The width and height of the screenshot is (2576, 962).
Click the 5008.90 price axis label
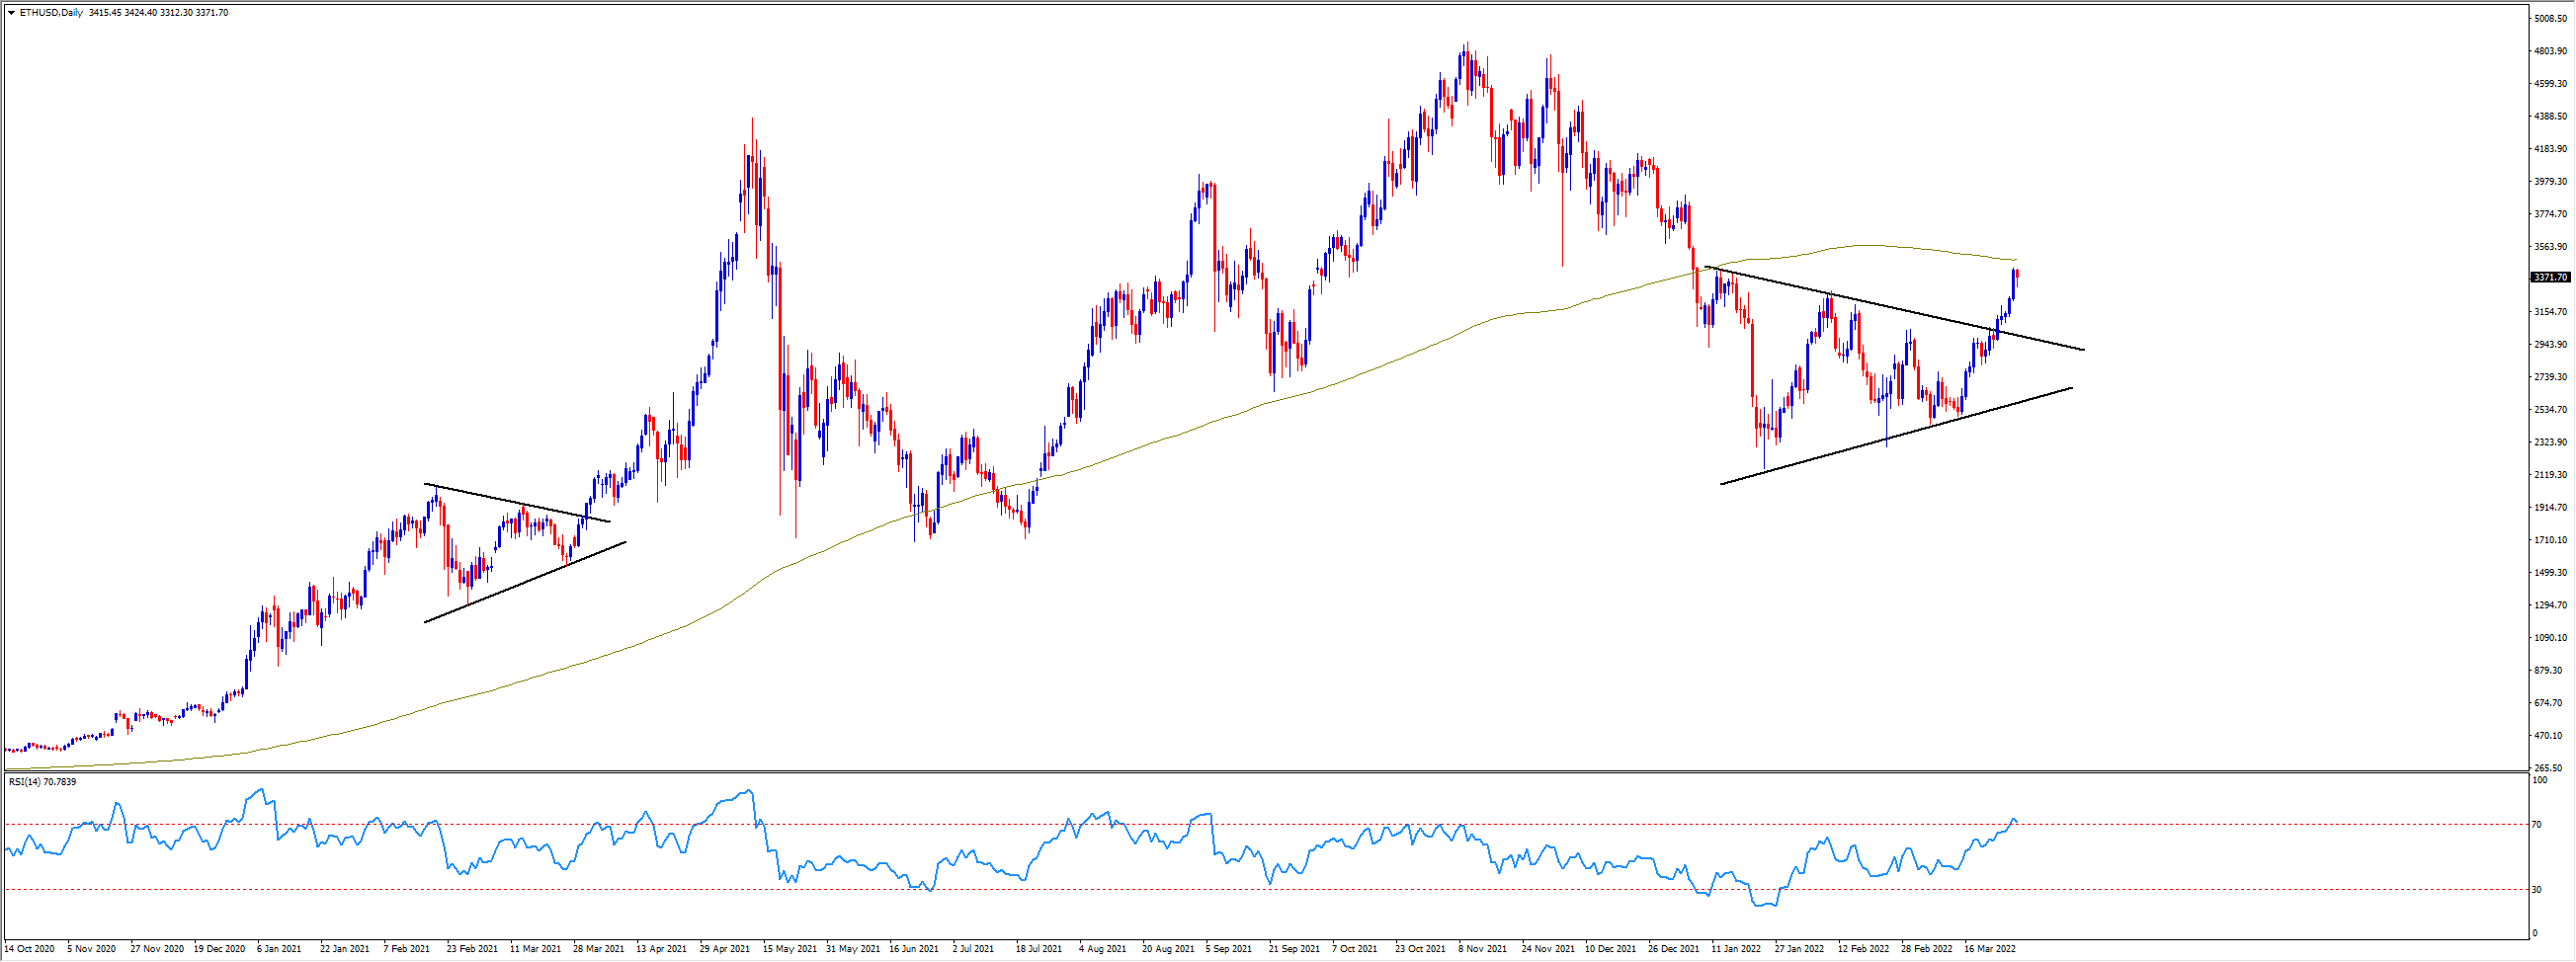point(2552,19)
